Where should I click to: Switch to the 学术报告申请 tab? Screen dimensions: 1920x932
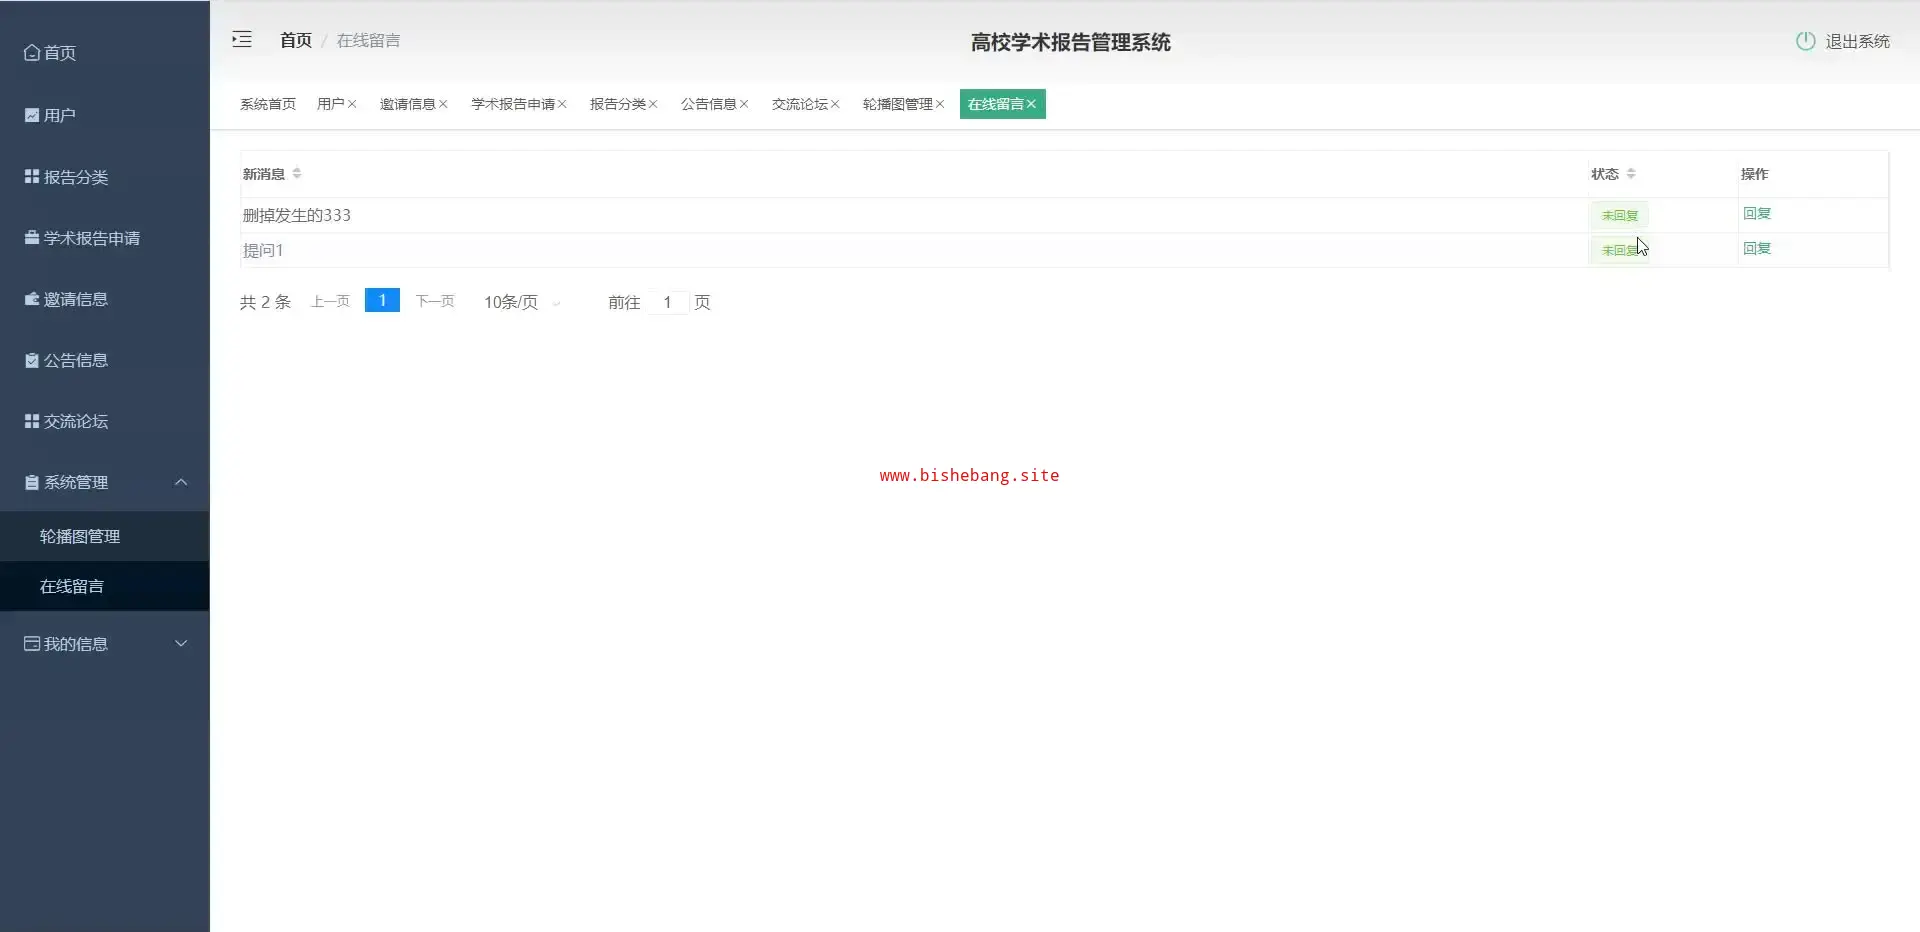pos(513,104)
